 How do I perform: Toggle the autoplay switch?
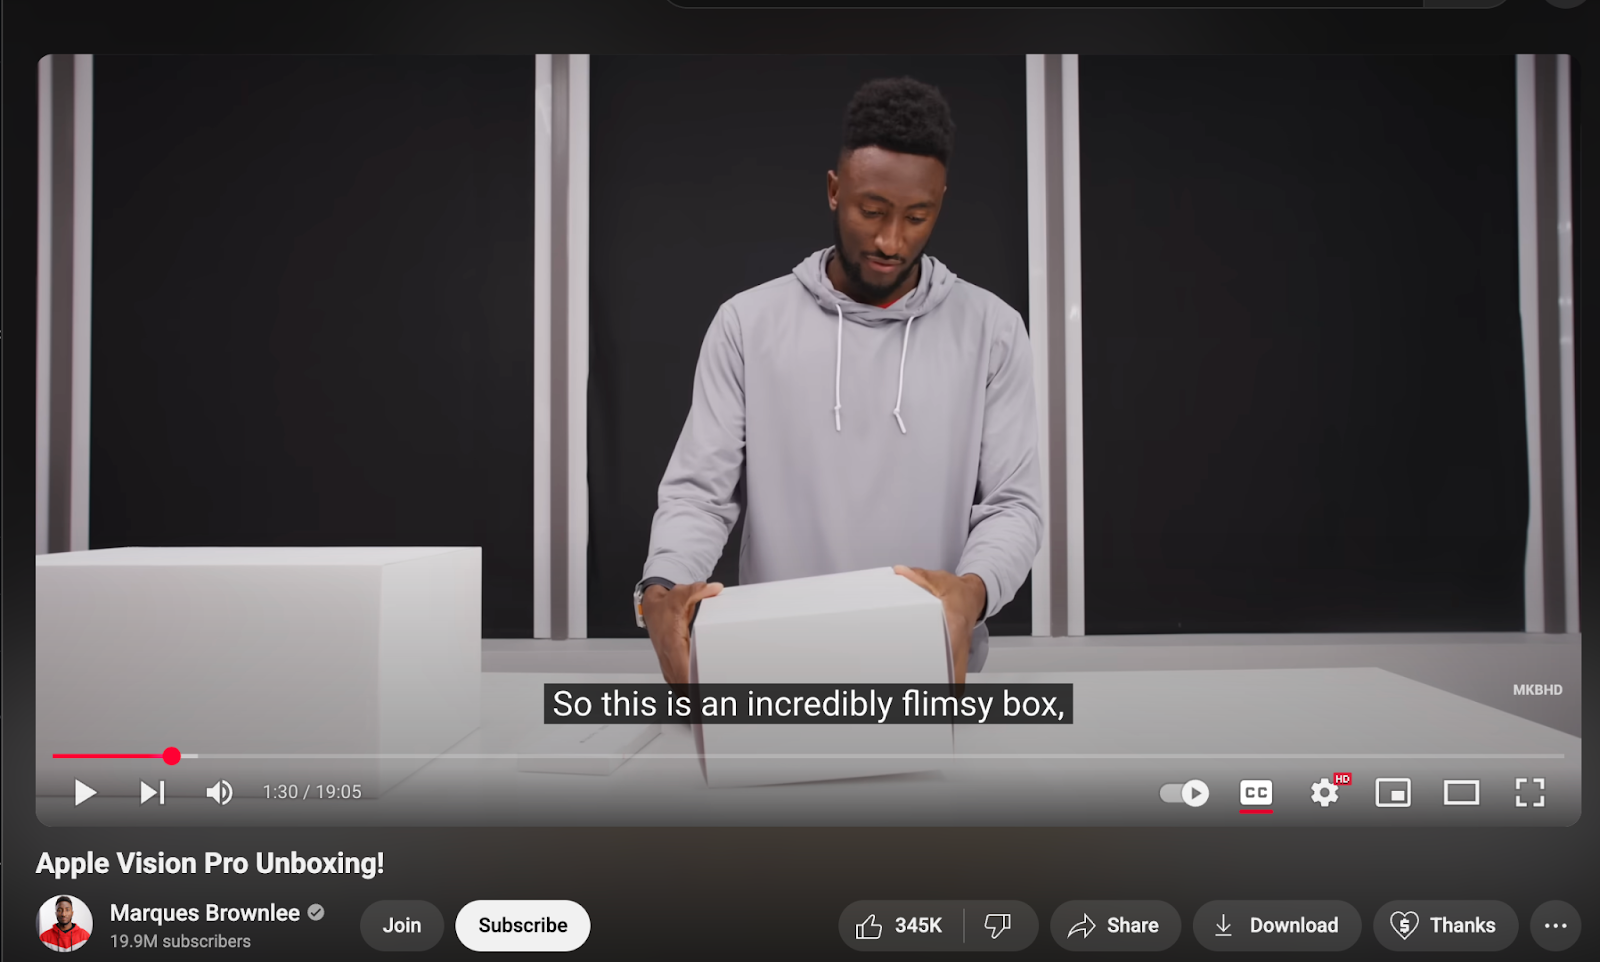click(x=1185, y=793)
